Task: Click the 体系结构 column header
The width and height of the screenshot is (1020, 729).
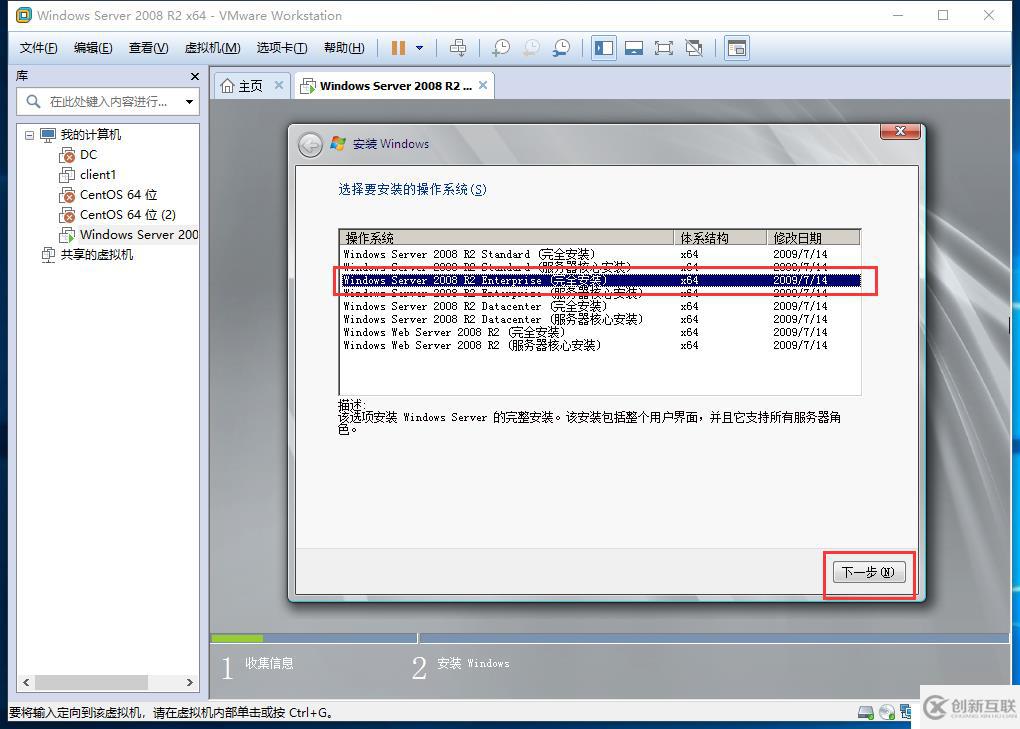Action: [x=720, y=237]
